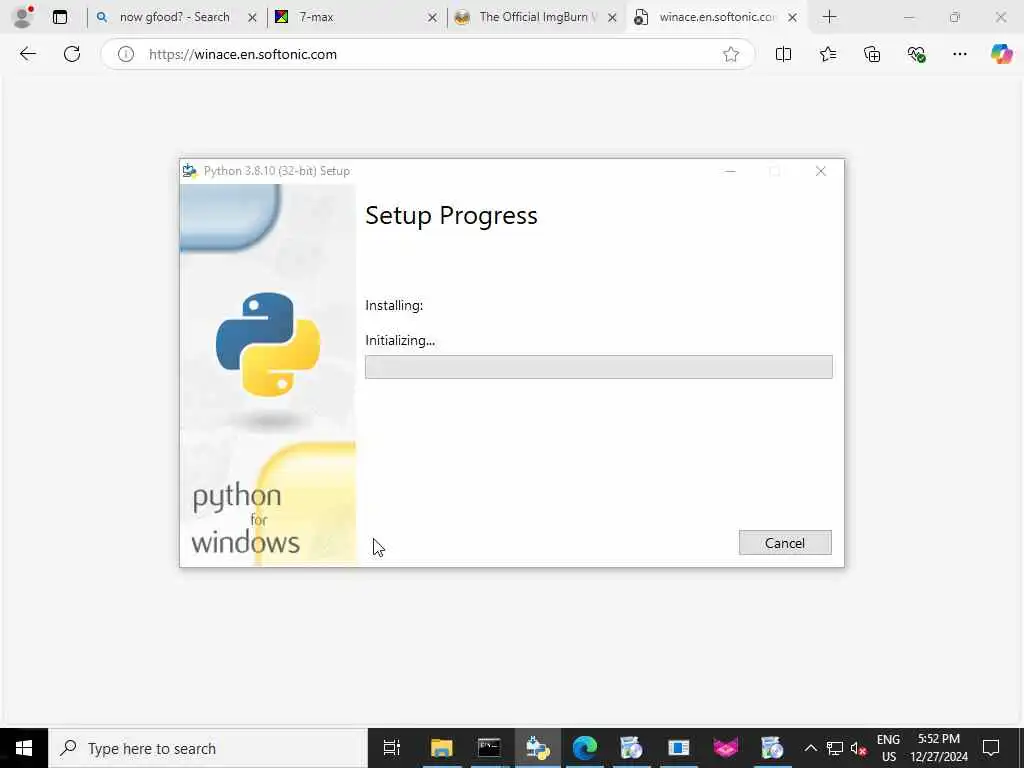Open Edge Settings and more menu
Image resolution: width=1024 pixels, height=768 pixels.
click(x=960, y=54)
